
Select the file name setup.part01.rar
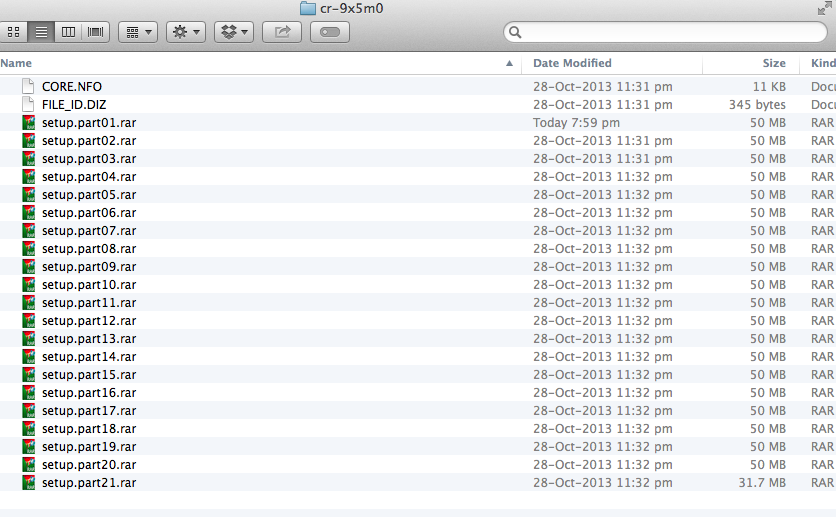pos(89,123)
